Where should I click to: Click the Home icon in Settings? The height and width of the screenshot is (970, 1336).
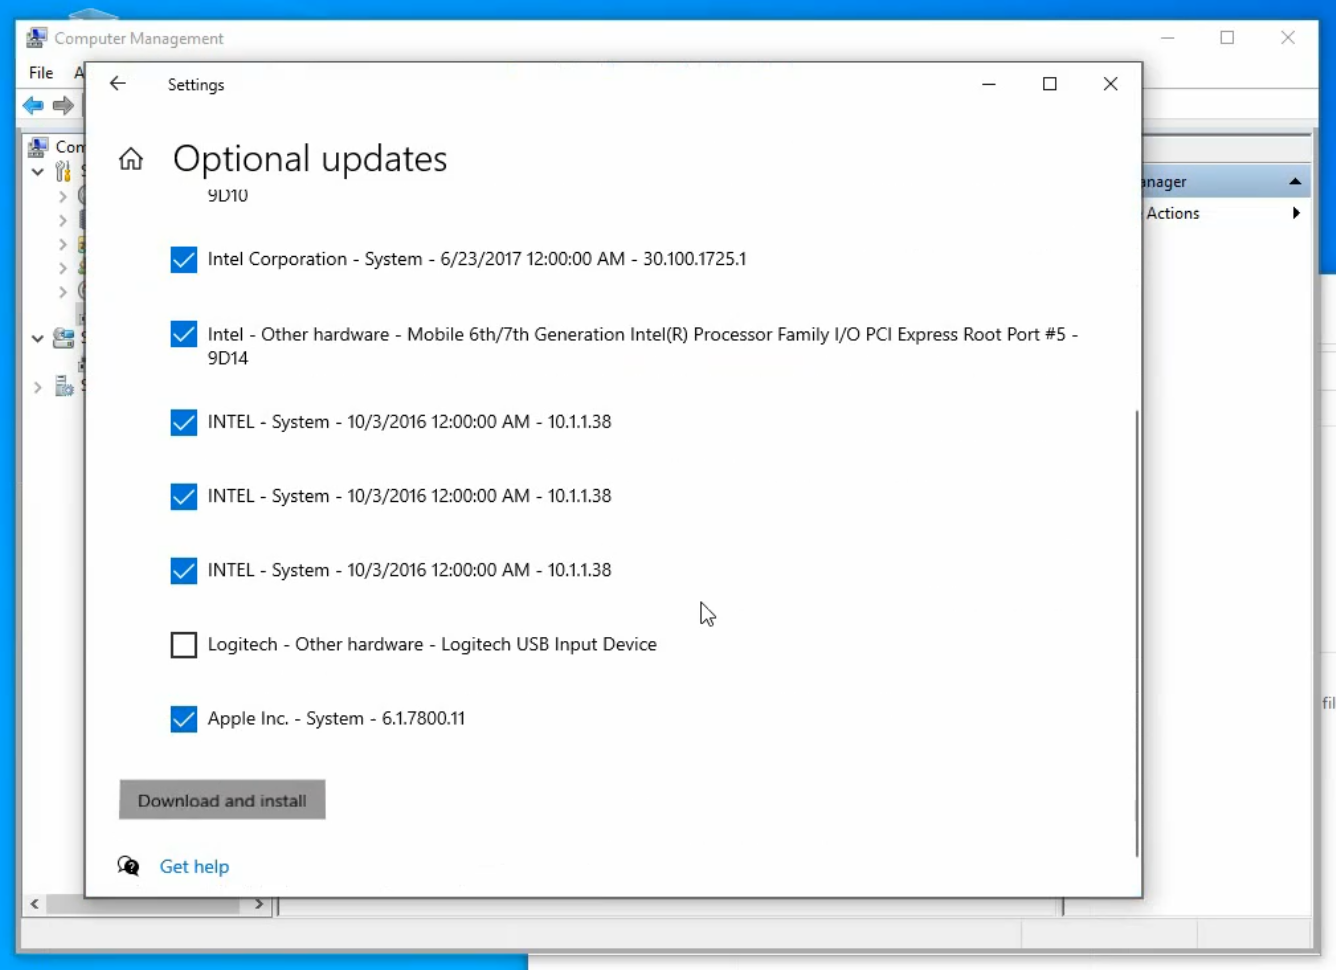[x=130, y=158]
